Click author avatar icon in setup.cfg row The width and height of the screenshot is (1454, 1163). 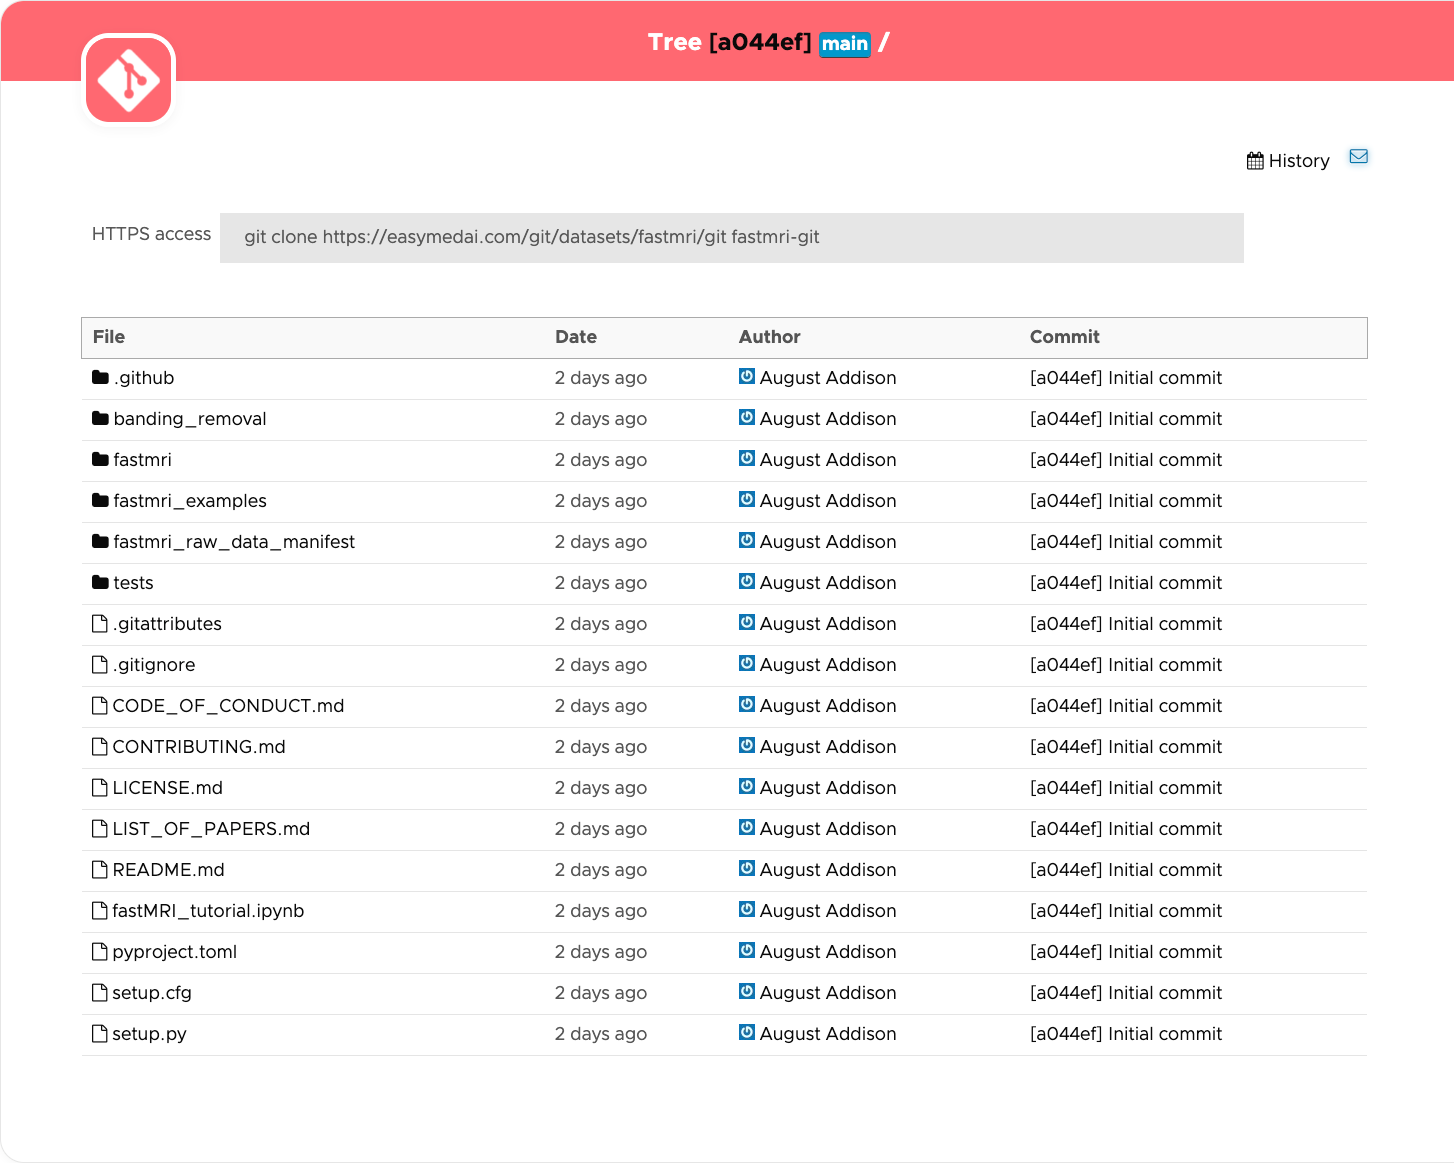pyautogui.click(x=747, y=991)
